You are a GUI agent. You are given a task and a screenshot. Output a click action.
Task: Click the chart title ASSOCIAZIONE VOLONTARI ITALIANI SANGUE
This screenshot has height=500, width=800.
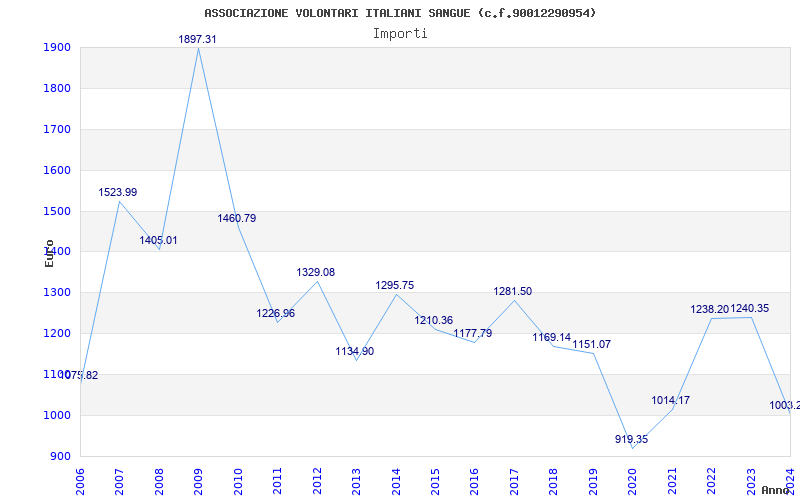(x=400, y=13)
